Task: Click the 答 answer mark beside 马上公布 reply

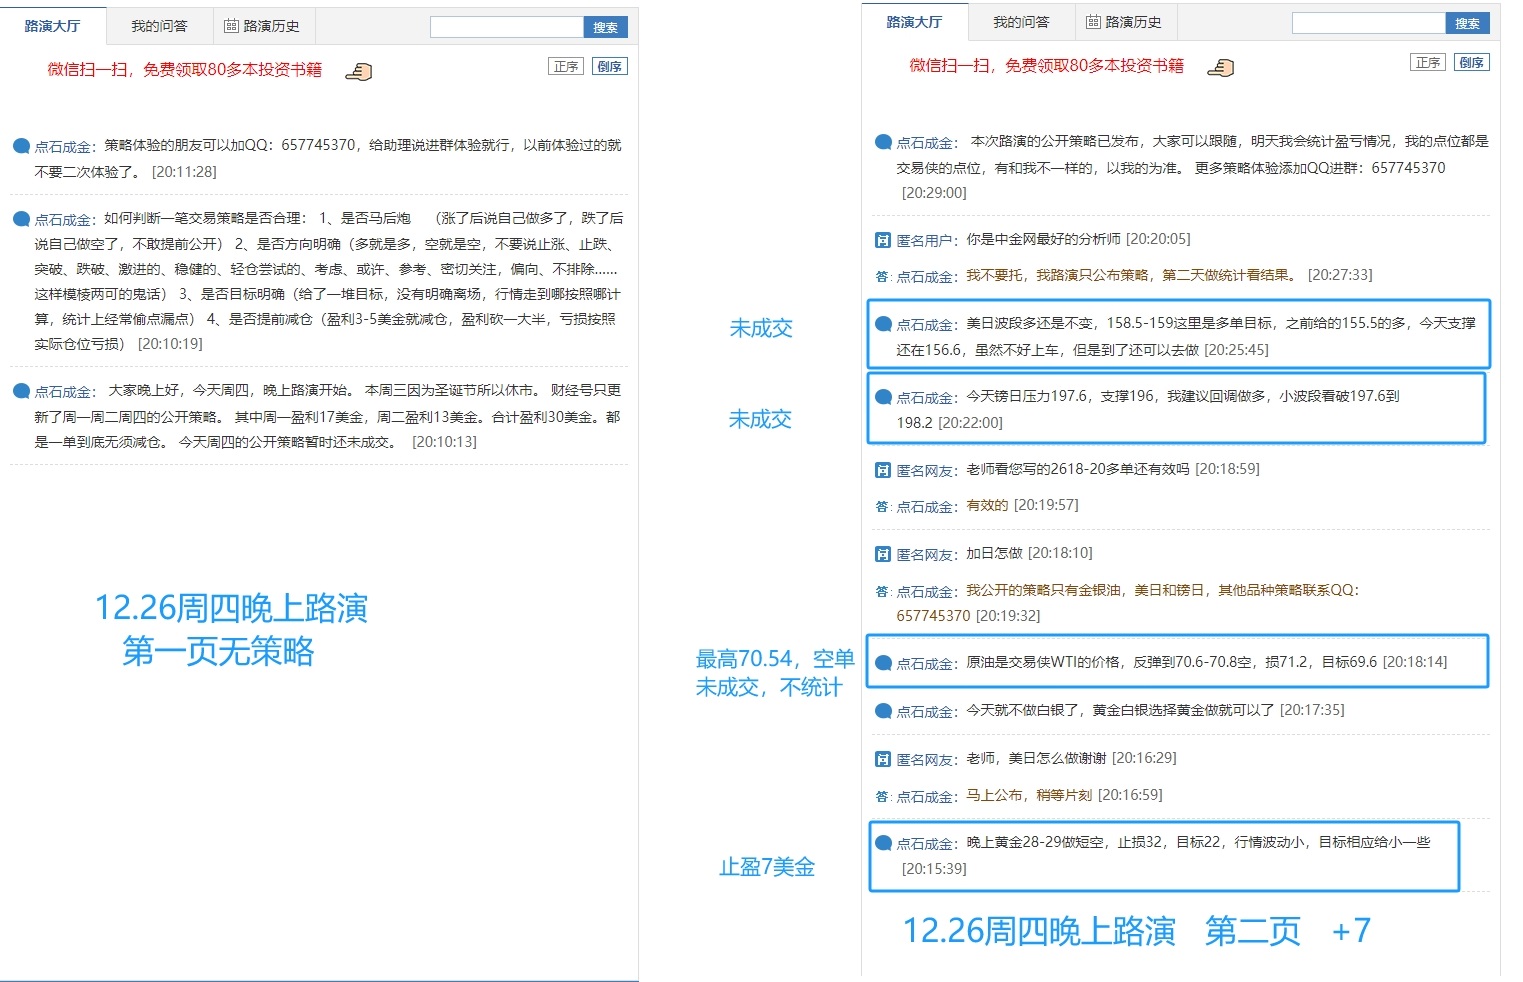Action: (882, 797)
